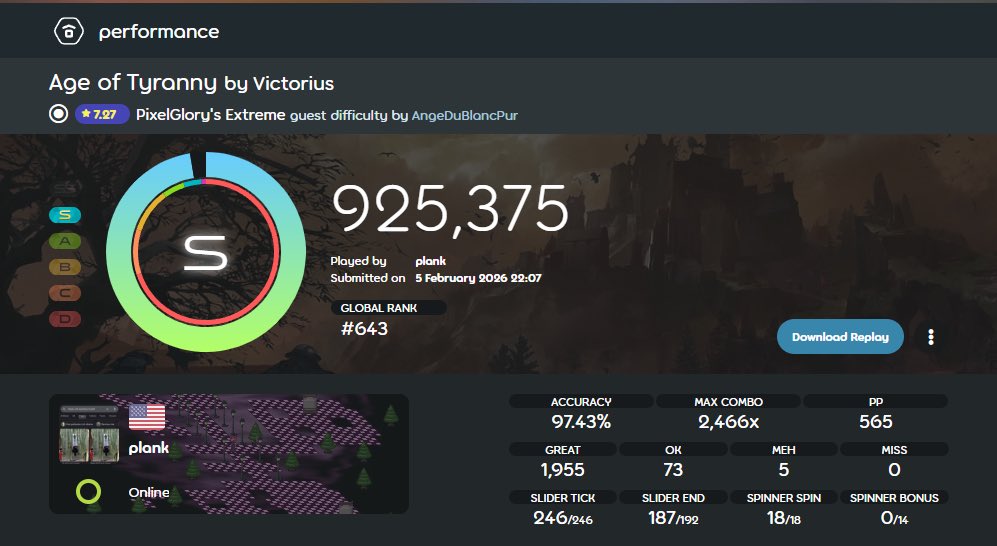Click plank's avatar thumbnail

coord(89,433)
